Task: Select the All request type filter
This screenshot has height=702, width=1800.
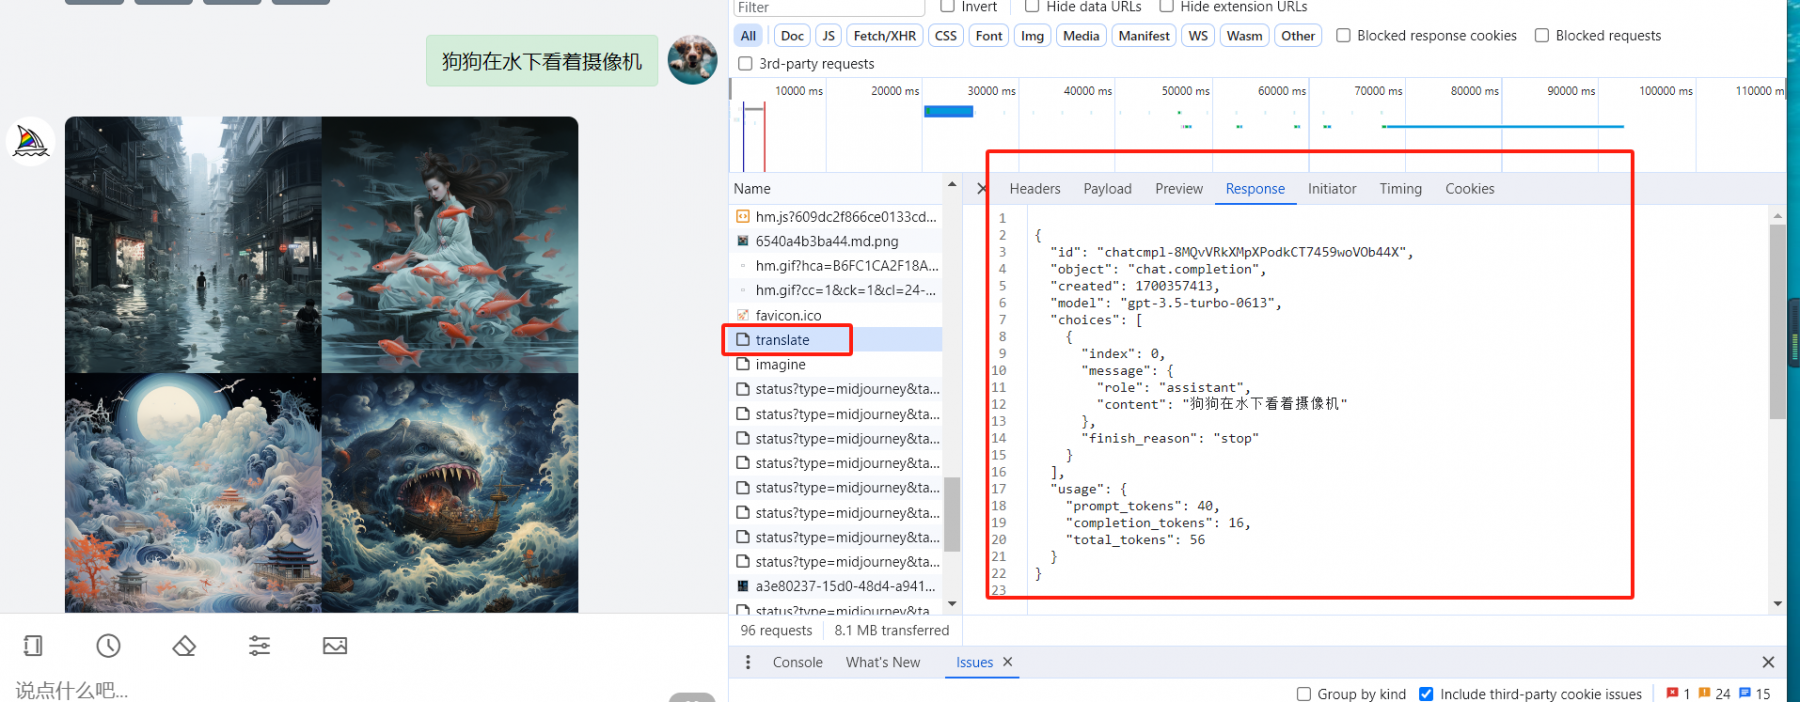Action: [748, 36]
